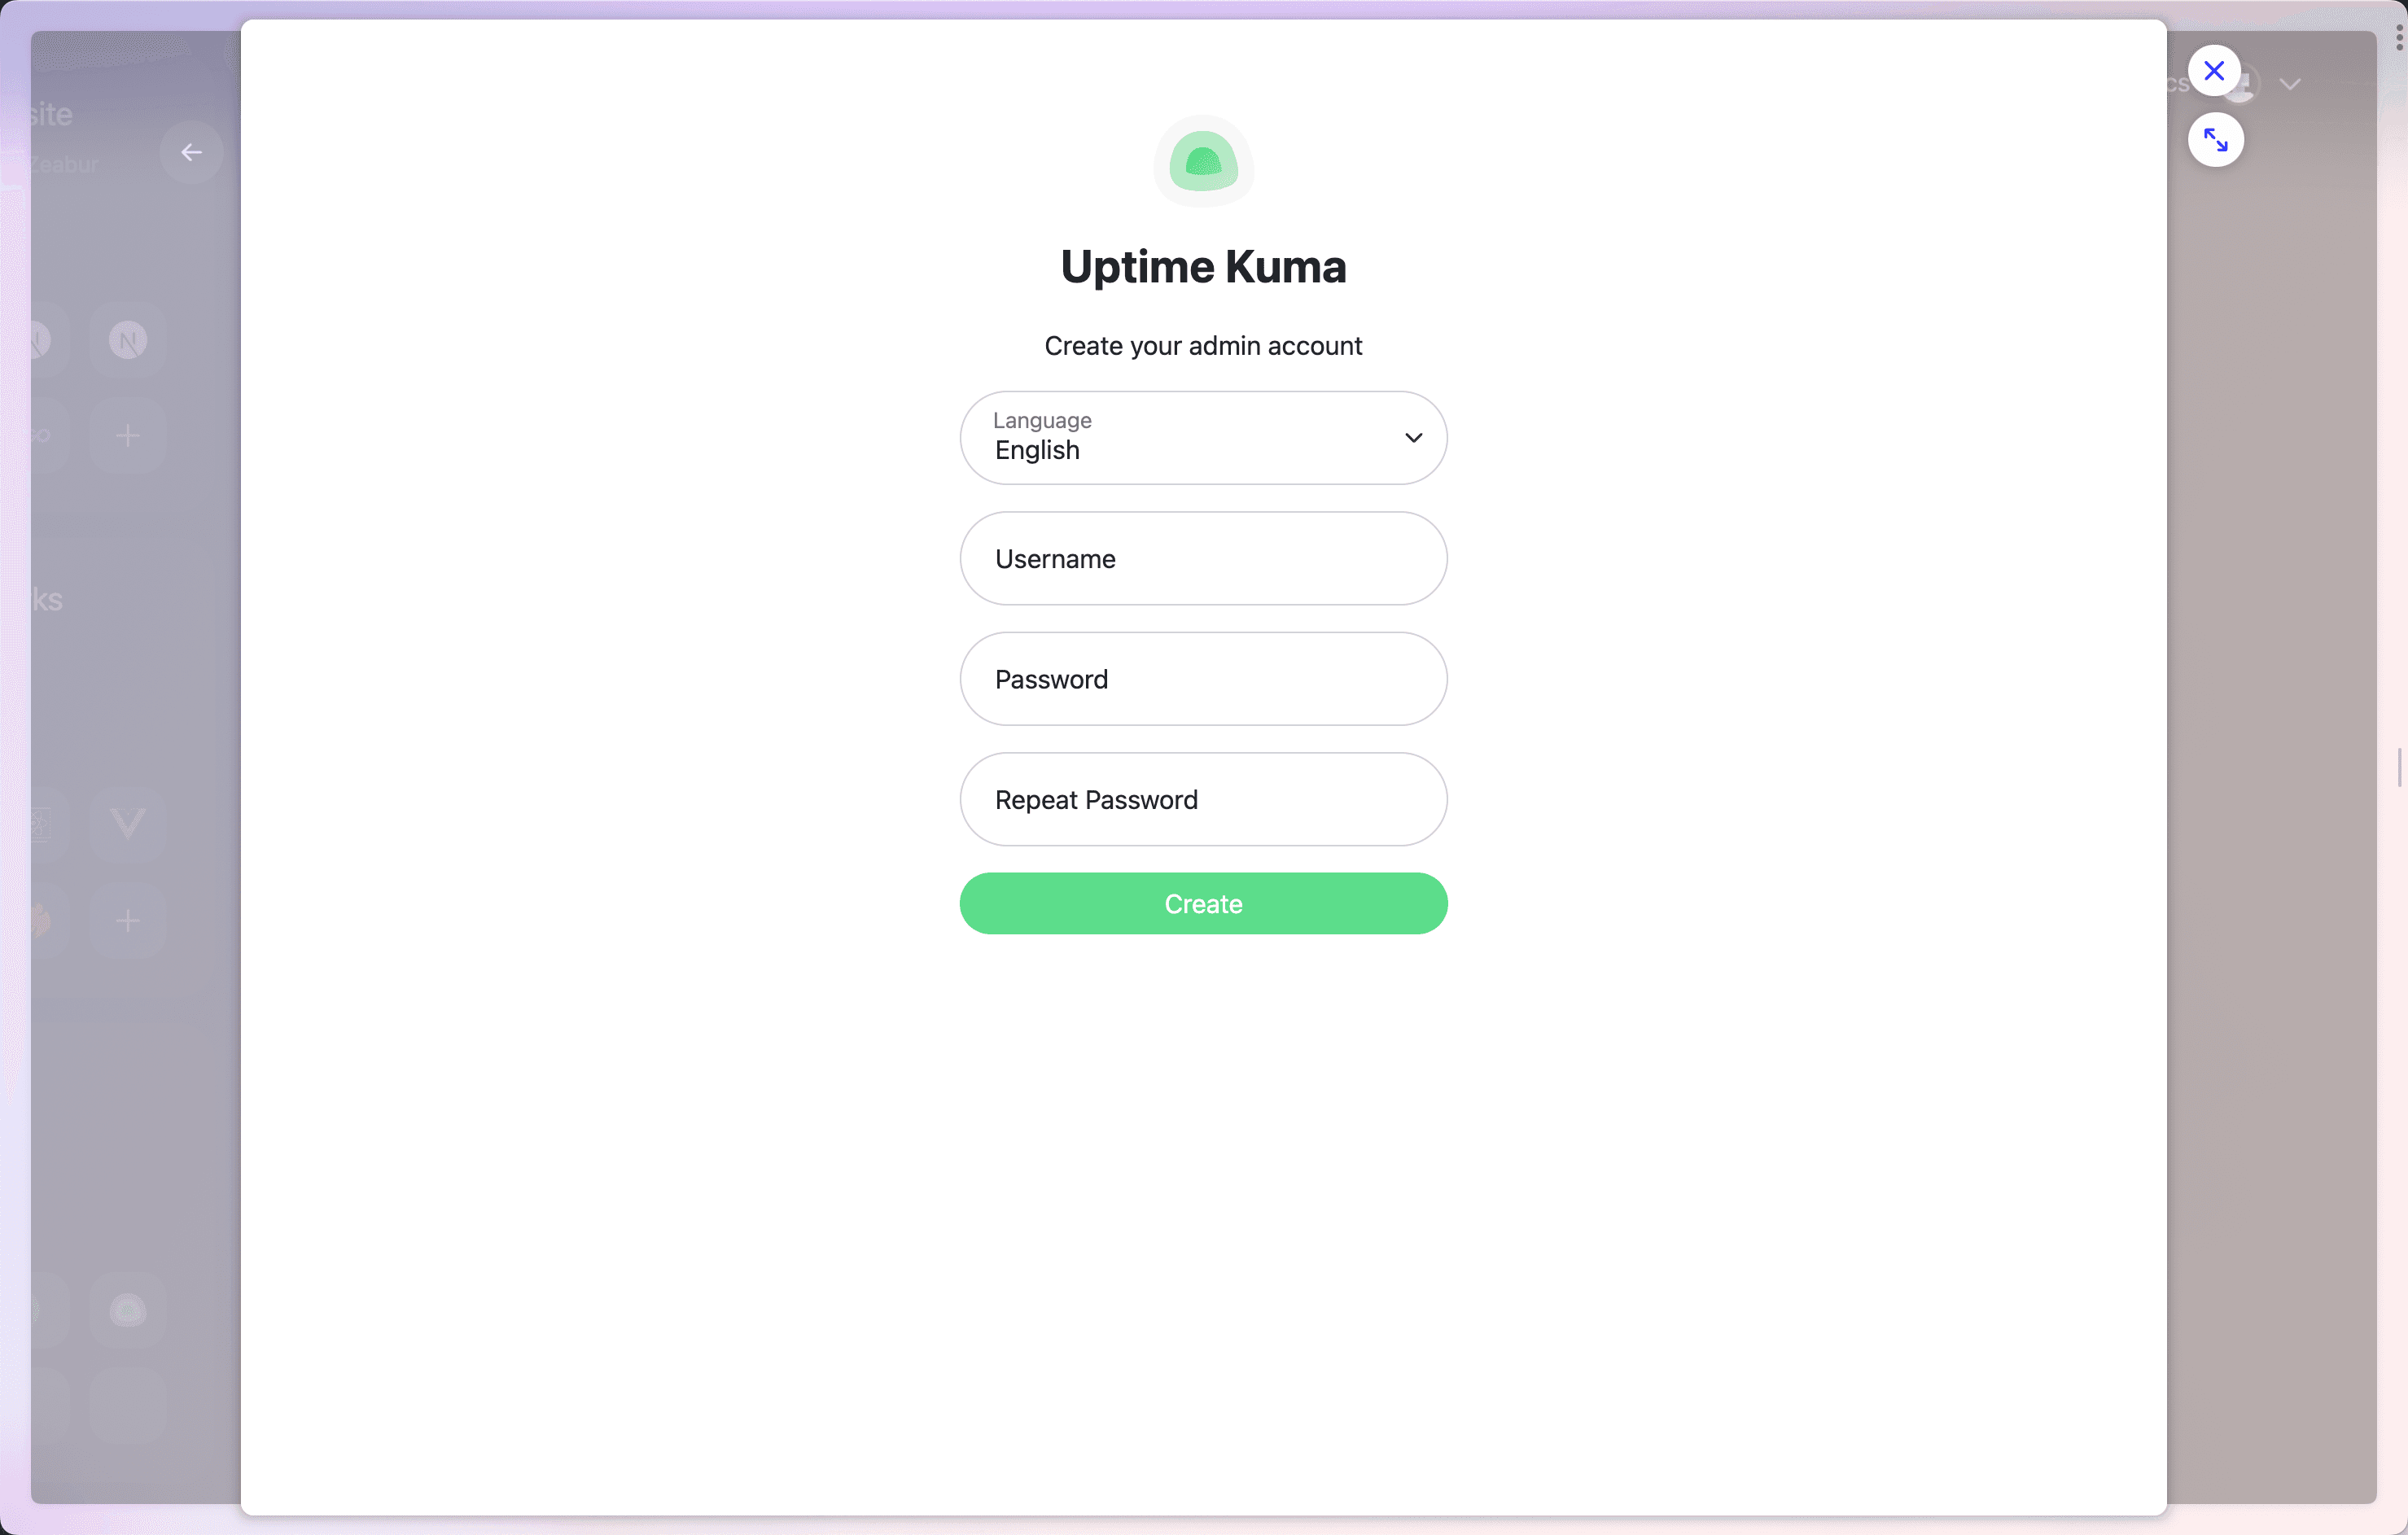This screenshot has height=1535, width=2408.
Task: Click the Username input field
Action: pos(1204,558)
